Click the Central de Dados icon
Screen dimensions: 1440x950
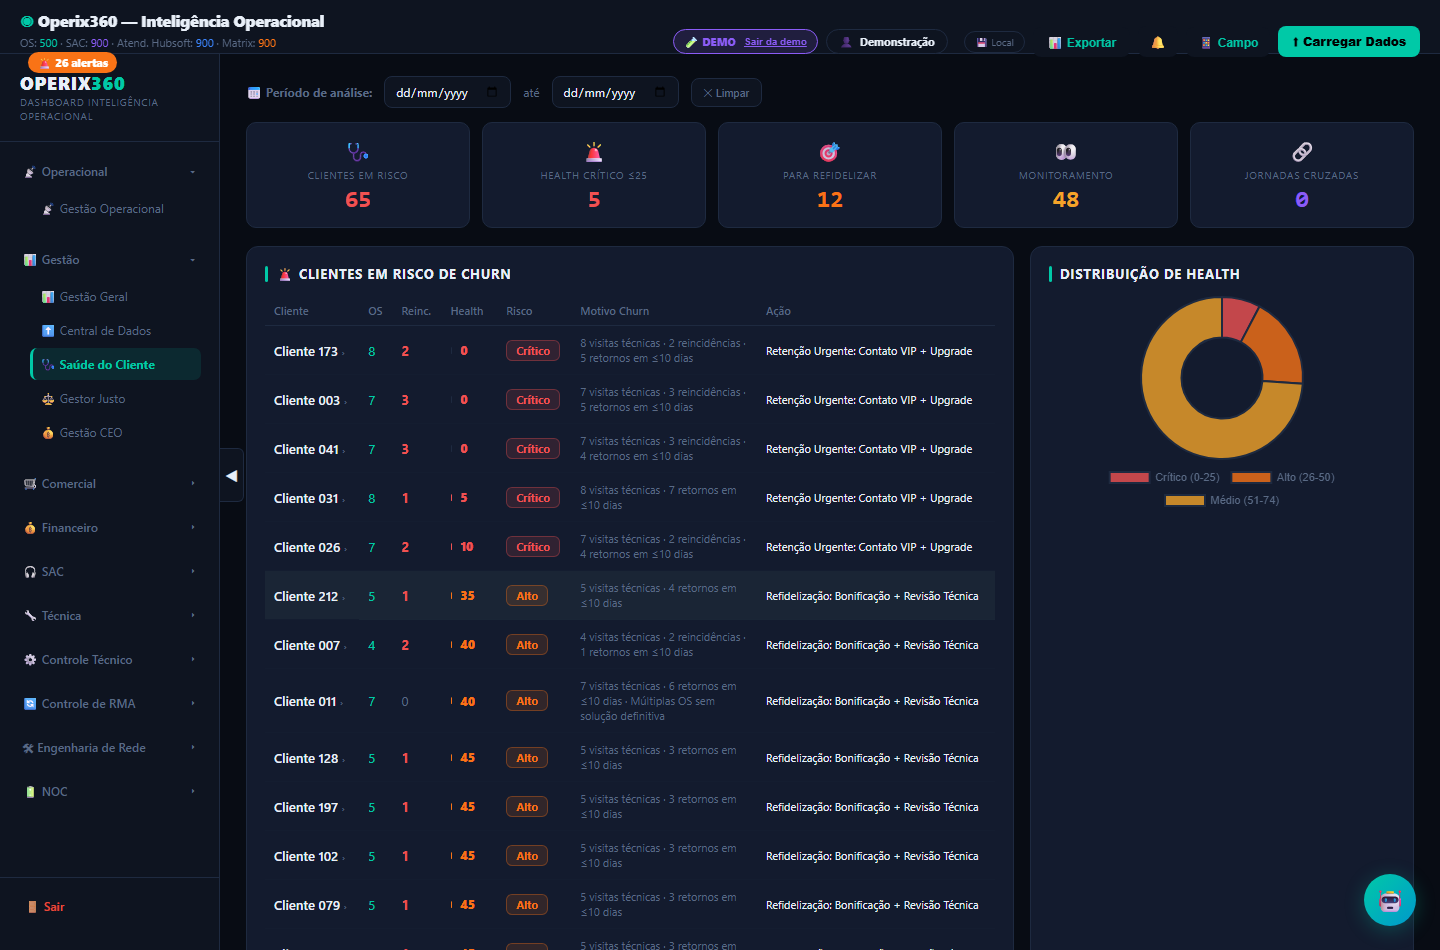(48, 331)
